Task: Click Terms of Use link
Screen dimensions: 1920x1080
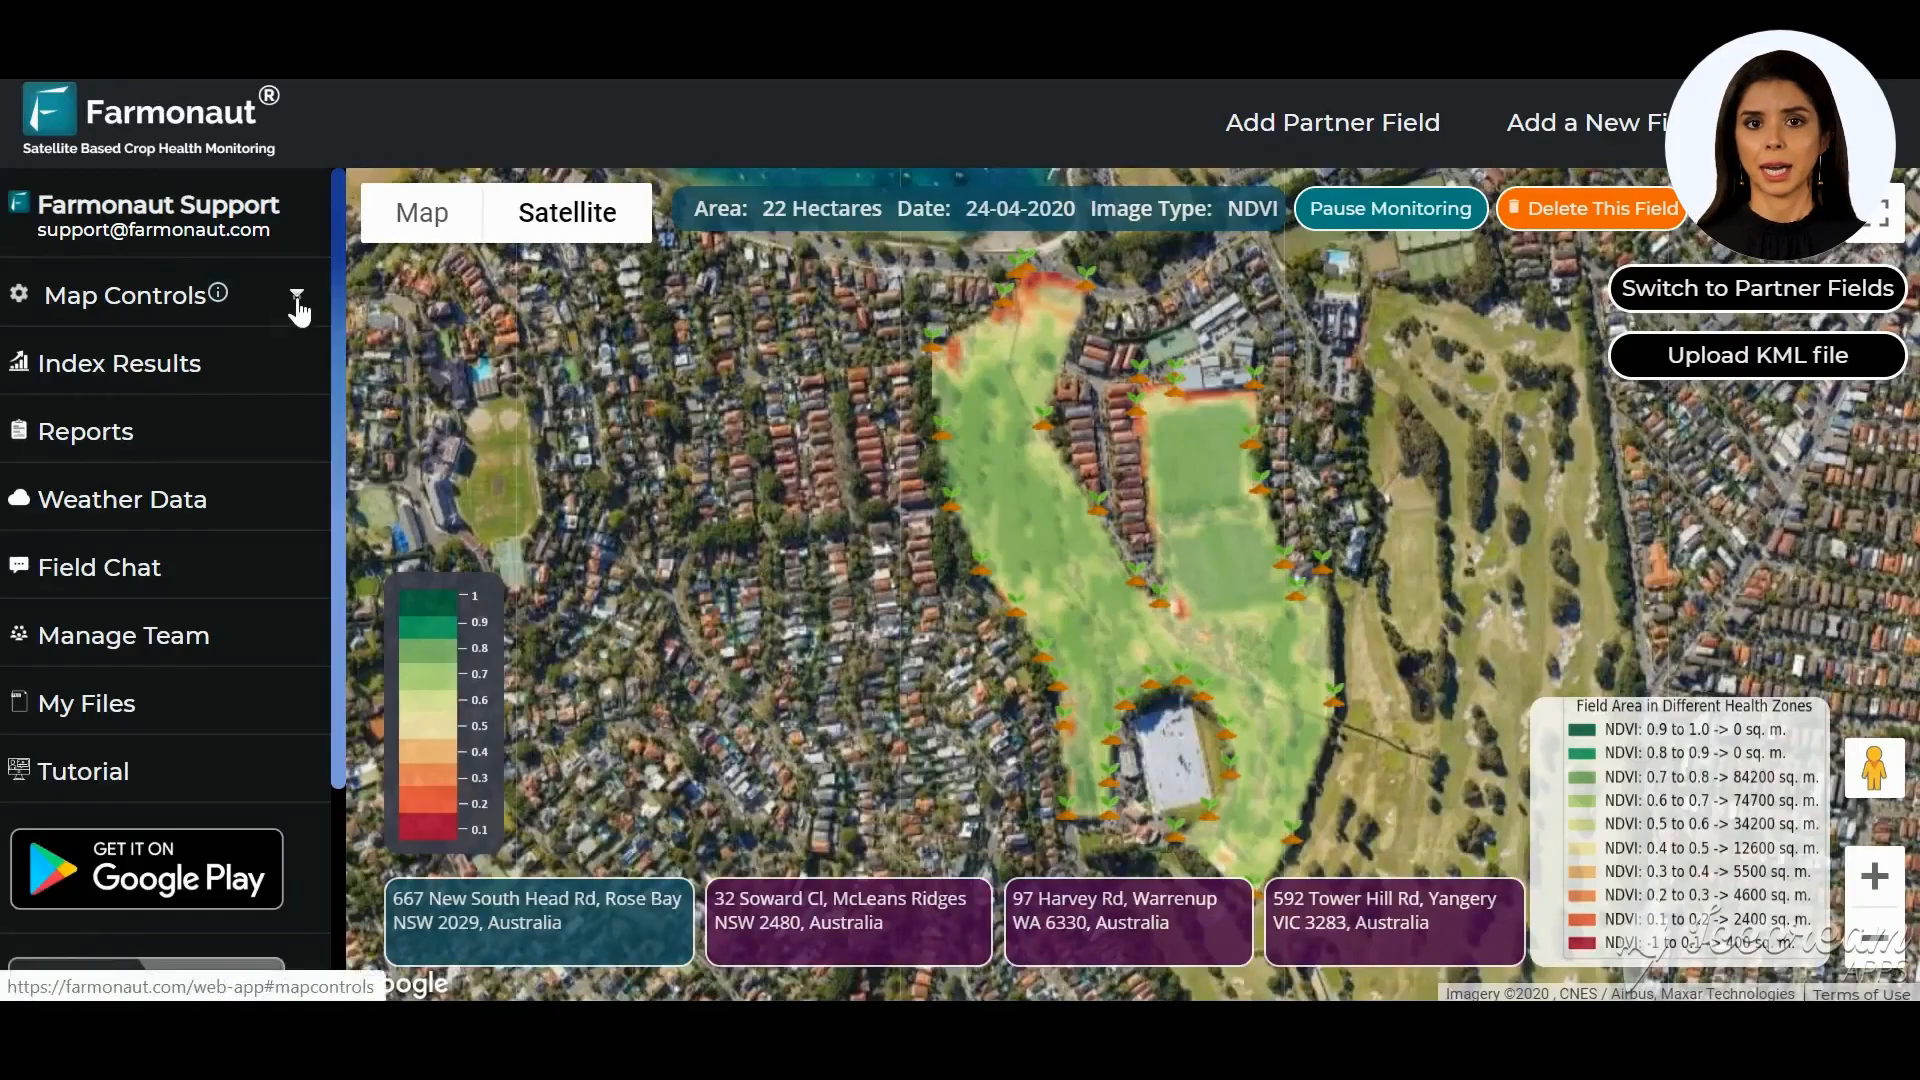Action: coord(1861,993)
